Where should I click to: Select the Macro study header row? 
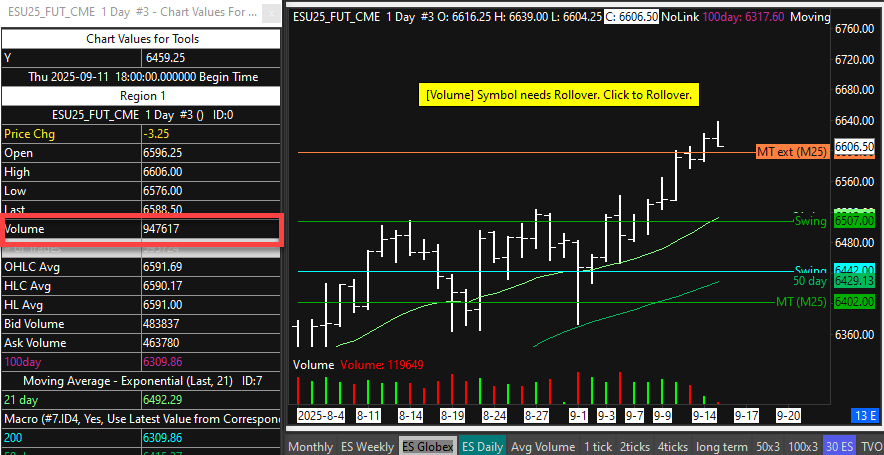[x=141, y=419]
